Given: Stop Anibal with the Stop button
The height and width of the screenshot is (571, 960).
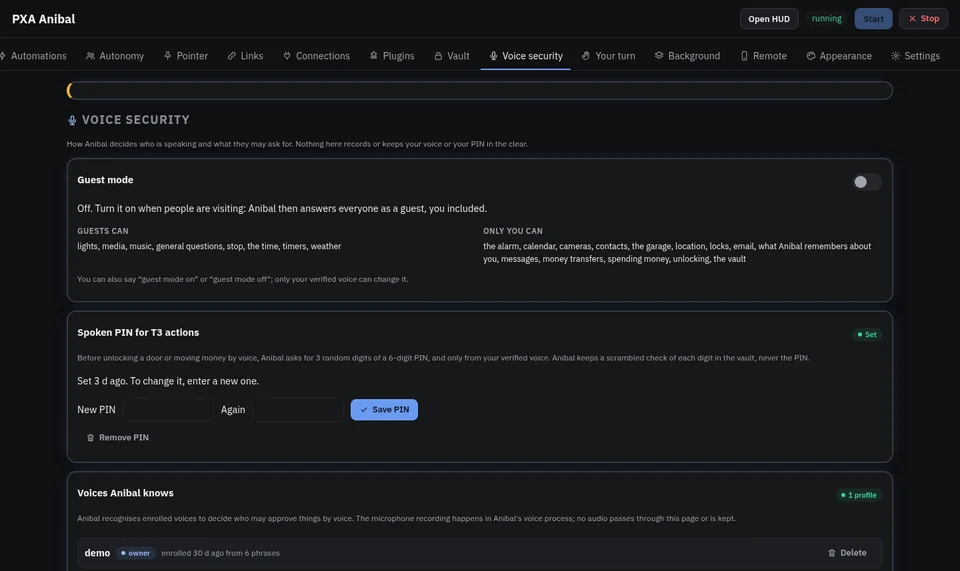Looking at the screenshot, I should pyautogui.click(x=923, y=19).
